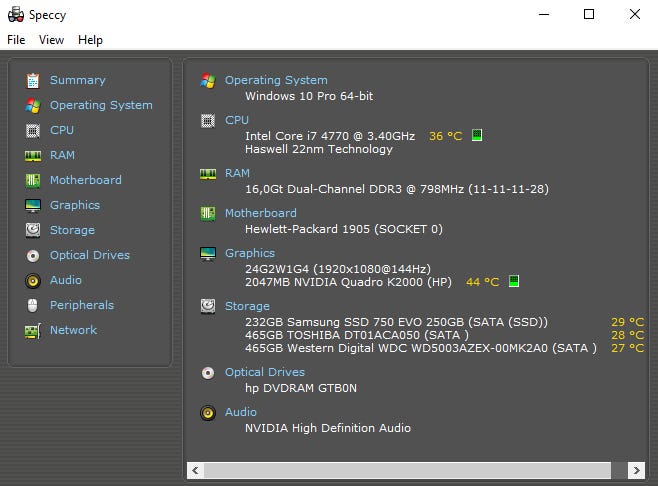
Task: Open the Motherboard section in sidebar
Action: click(x=86, y=180)
